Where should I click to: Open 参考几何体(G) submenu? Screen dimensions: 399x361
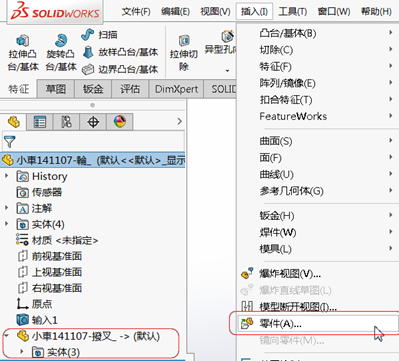tap(318, 191)
